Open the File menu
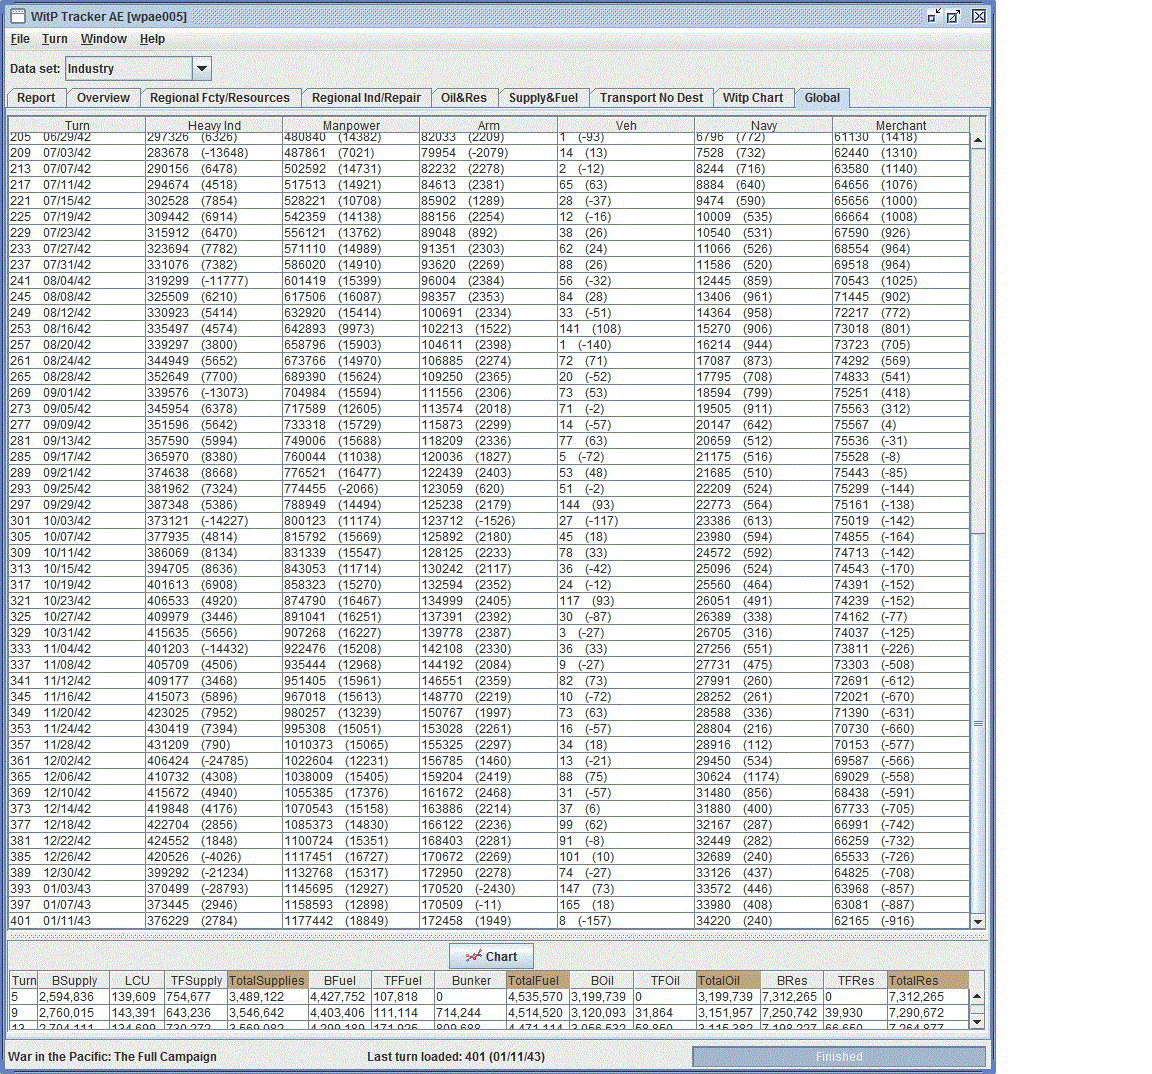1152x1074 pixels. click(x=20, y=39)
